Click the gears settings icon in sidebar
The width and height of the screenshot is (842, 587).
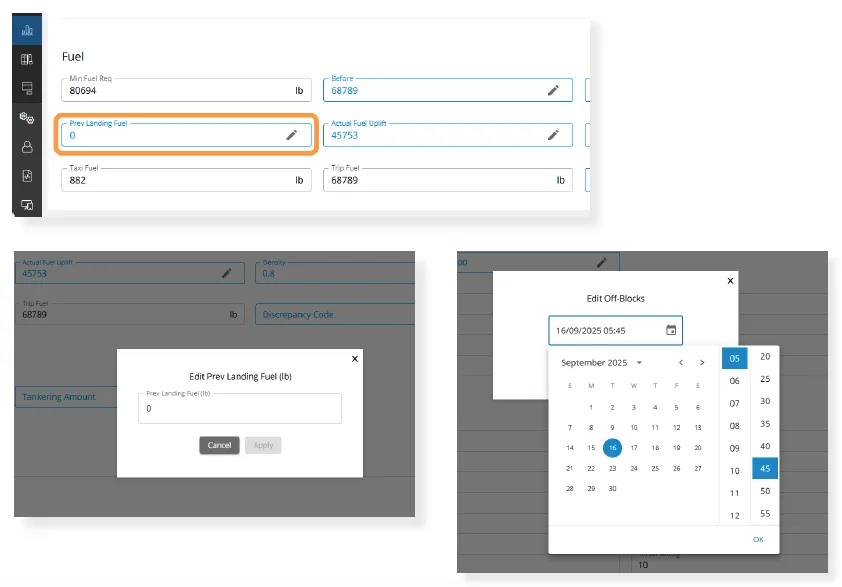point(27,117)
